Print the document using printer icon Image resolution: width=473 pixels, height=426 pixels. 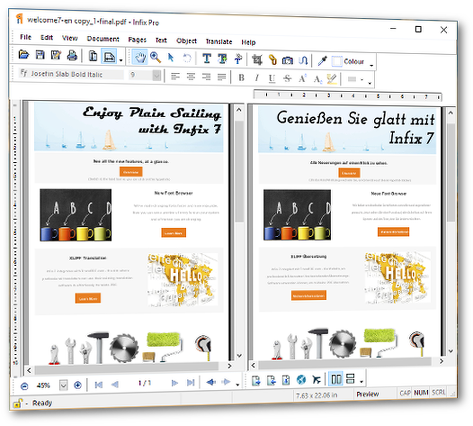72,55
